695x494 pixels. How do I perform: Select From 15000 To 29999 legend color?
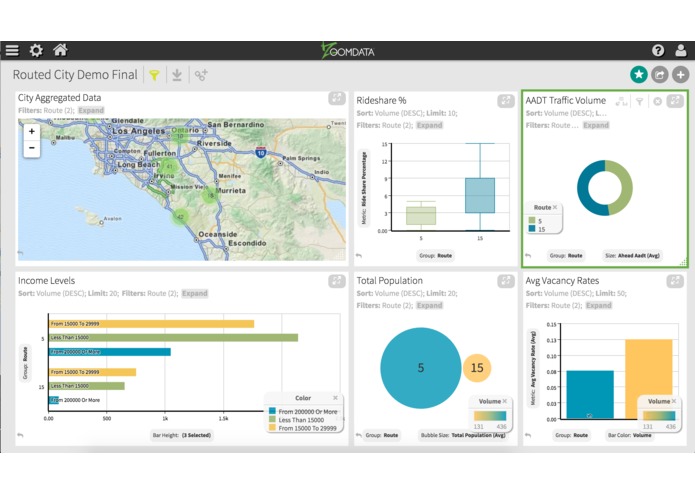pos(272,428)
